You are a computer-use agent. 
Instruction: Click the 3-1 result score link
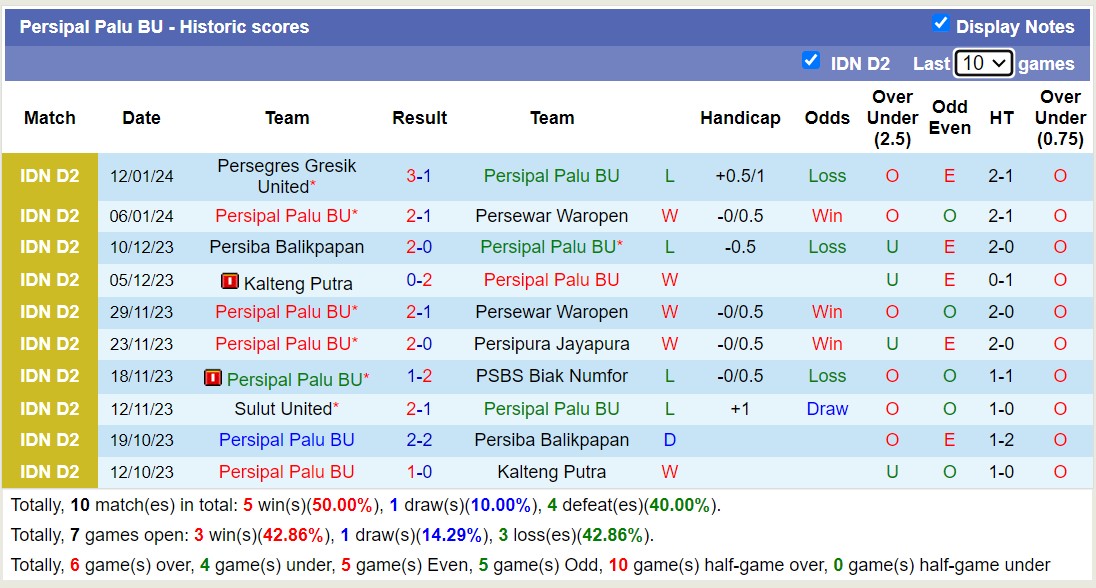(x=420, y=175)
